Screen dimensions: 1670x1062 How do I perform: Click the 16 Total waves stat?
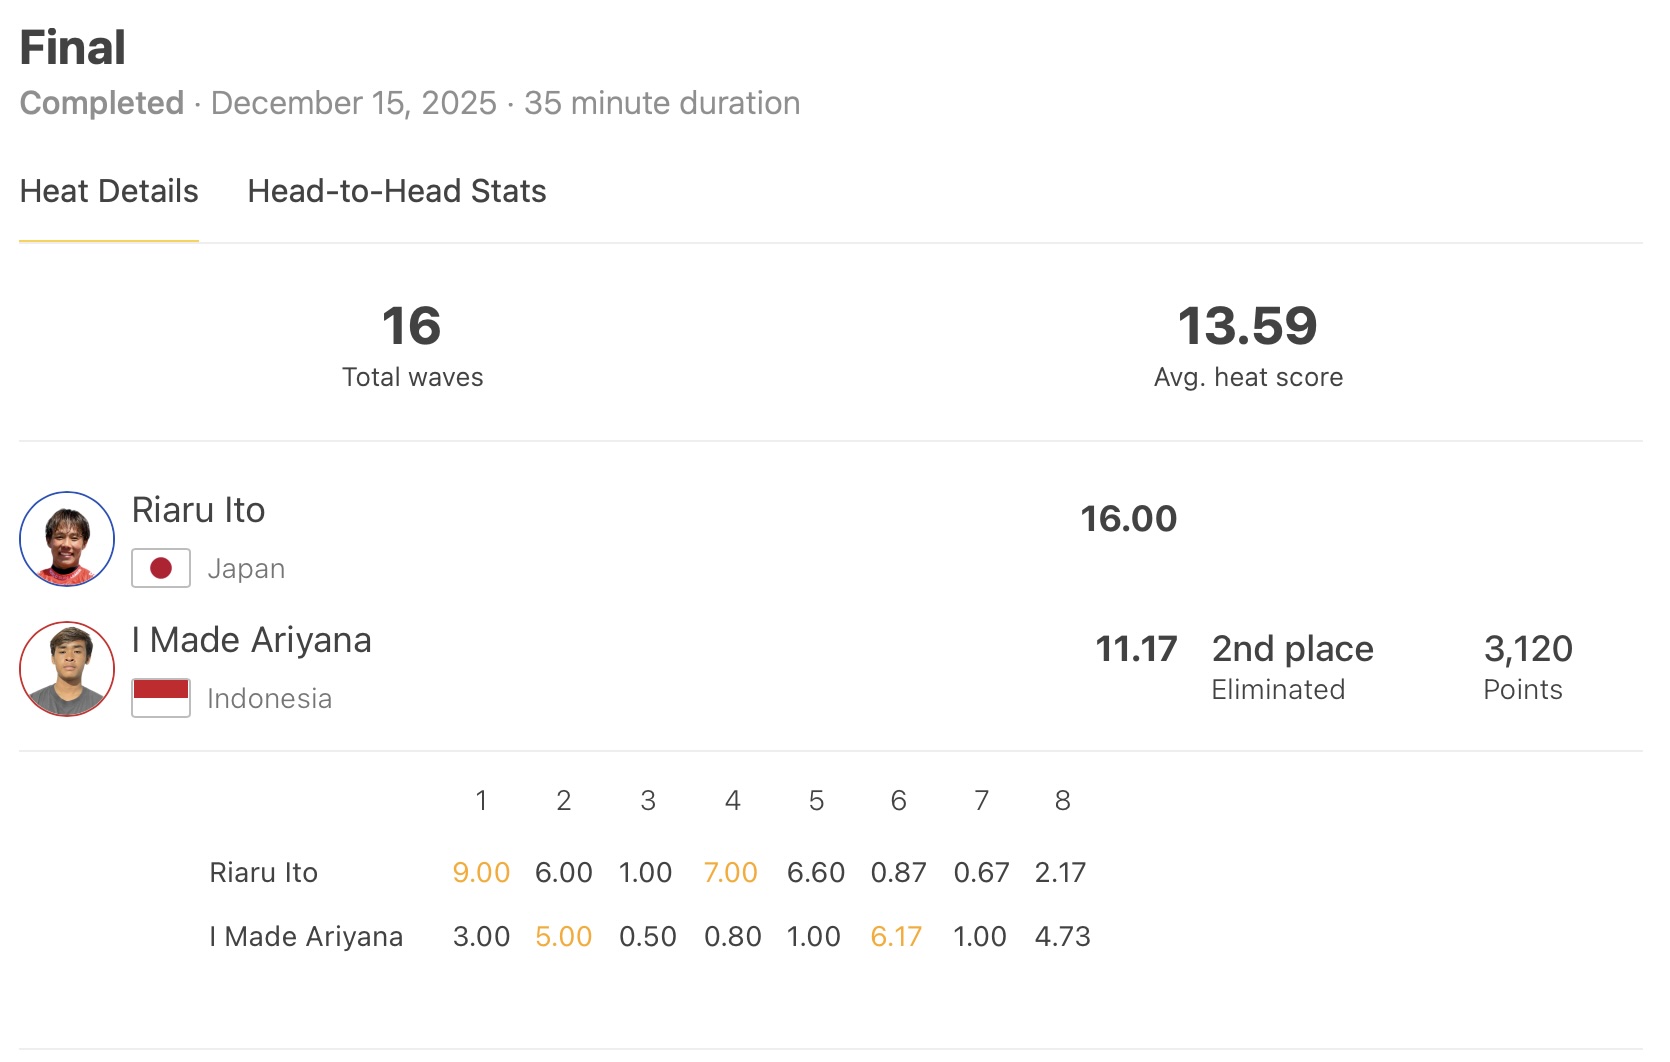click(412, 345)
